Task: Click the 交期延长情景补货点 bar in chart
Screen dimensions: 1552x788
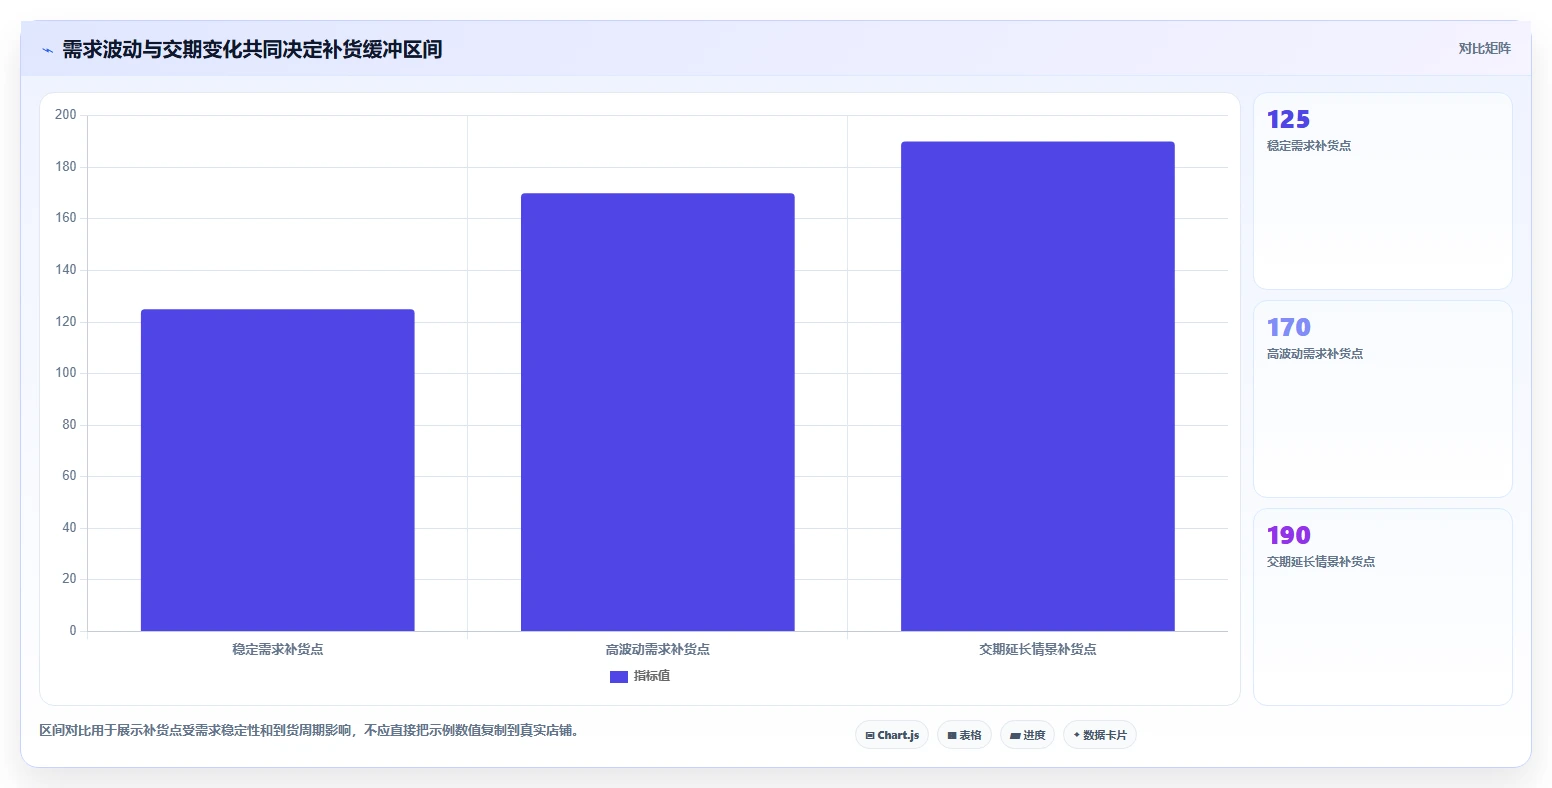Action: click(x=1038, y=386)
